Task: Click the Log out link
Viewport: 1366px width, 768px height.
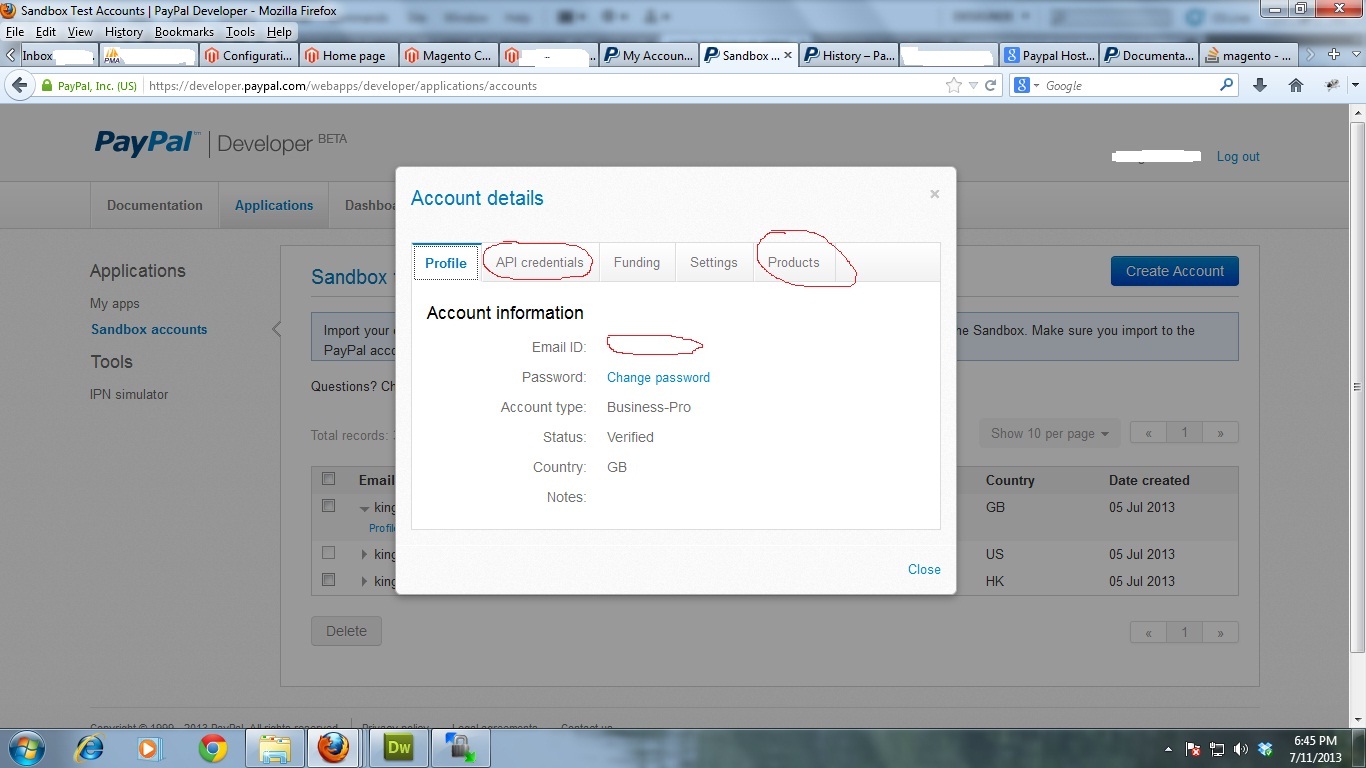Action: point(1238,156)
